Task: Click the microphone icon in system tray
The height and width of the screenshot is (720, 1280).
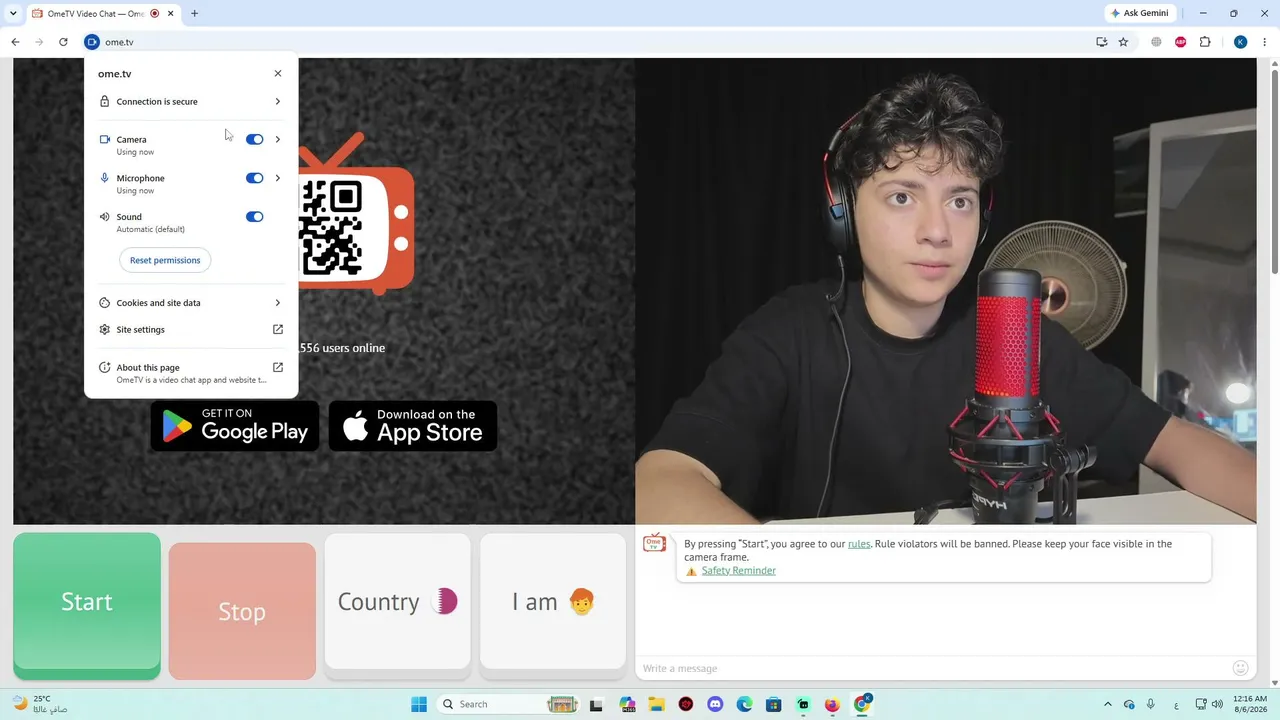Action: click(x=1151, y=704)
